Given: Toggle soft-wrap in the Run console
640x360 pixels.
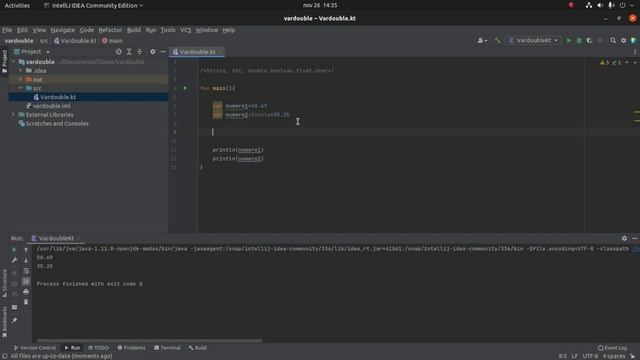Looking at the screenshot, I should coord(26,271).
